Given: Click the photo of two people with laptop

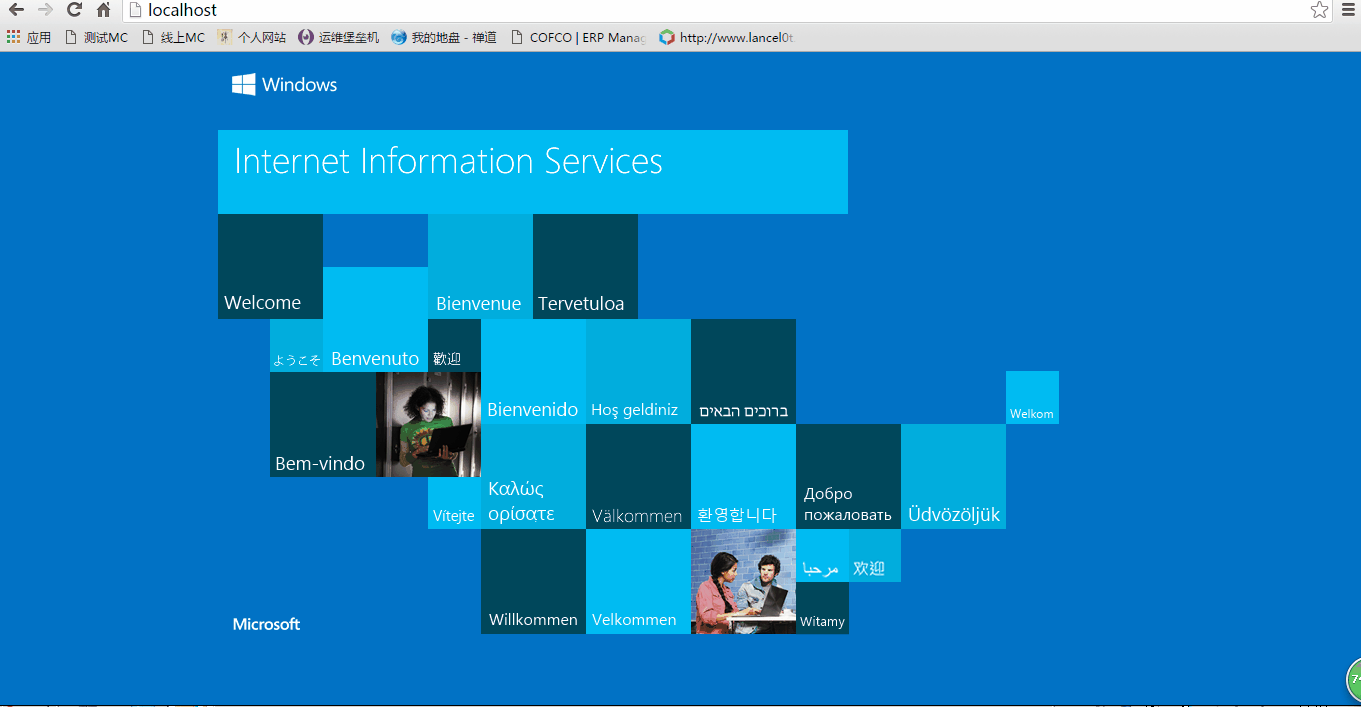Looking at the screenshot, I should tap(743, 581).
